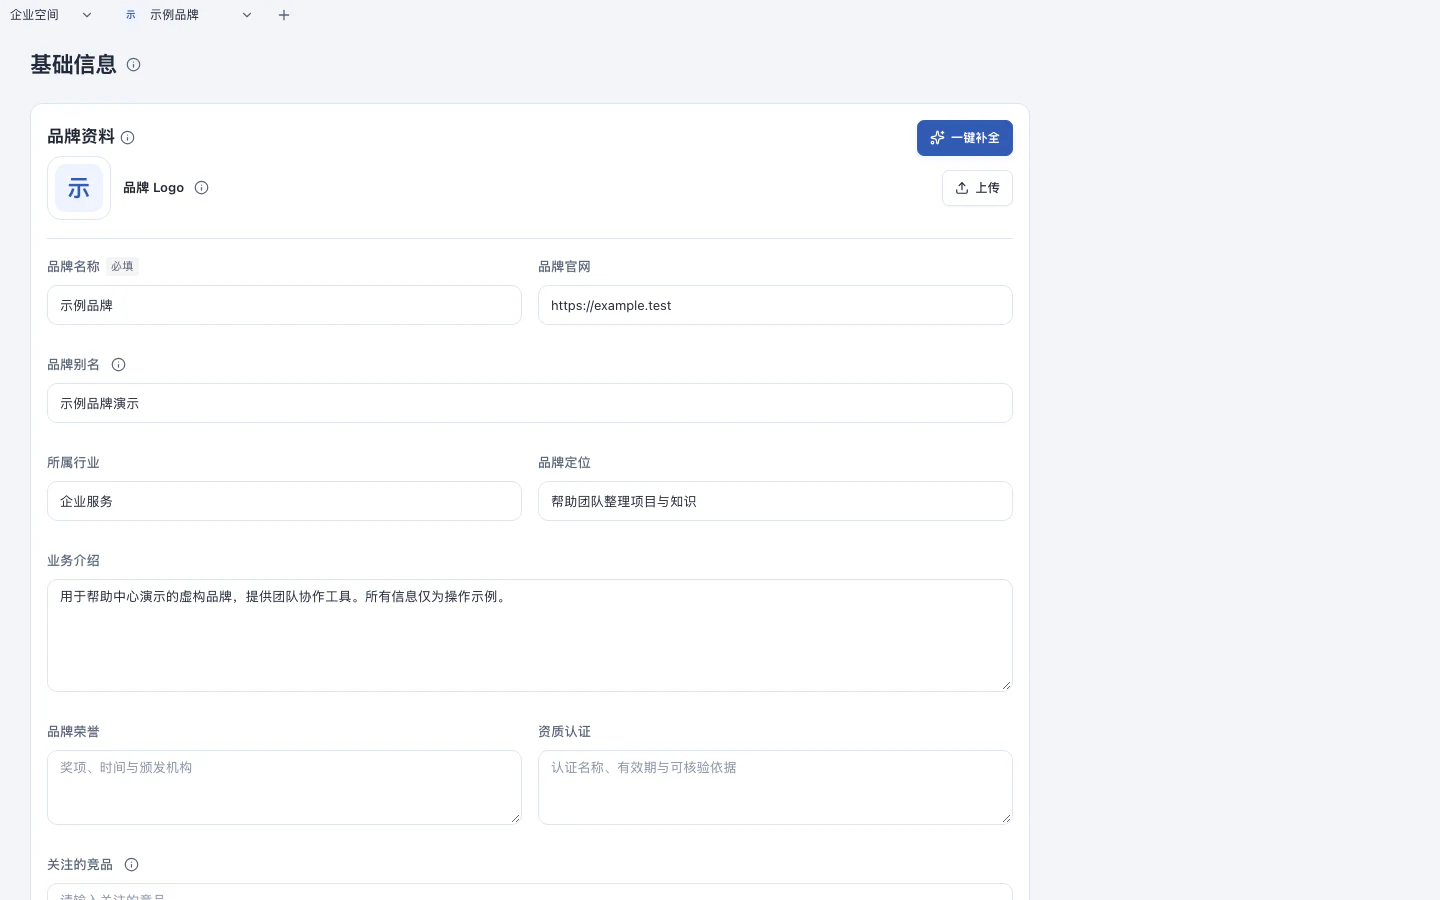Screen dimensions: 1440x900
Task: Click the 业务介绍 field label
Action: pos(73,561)
